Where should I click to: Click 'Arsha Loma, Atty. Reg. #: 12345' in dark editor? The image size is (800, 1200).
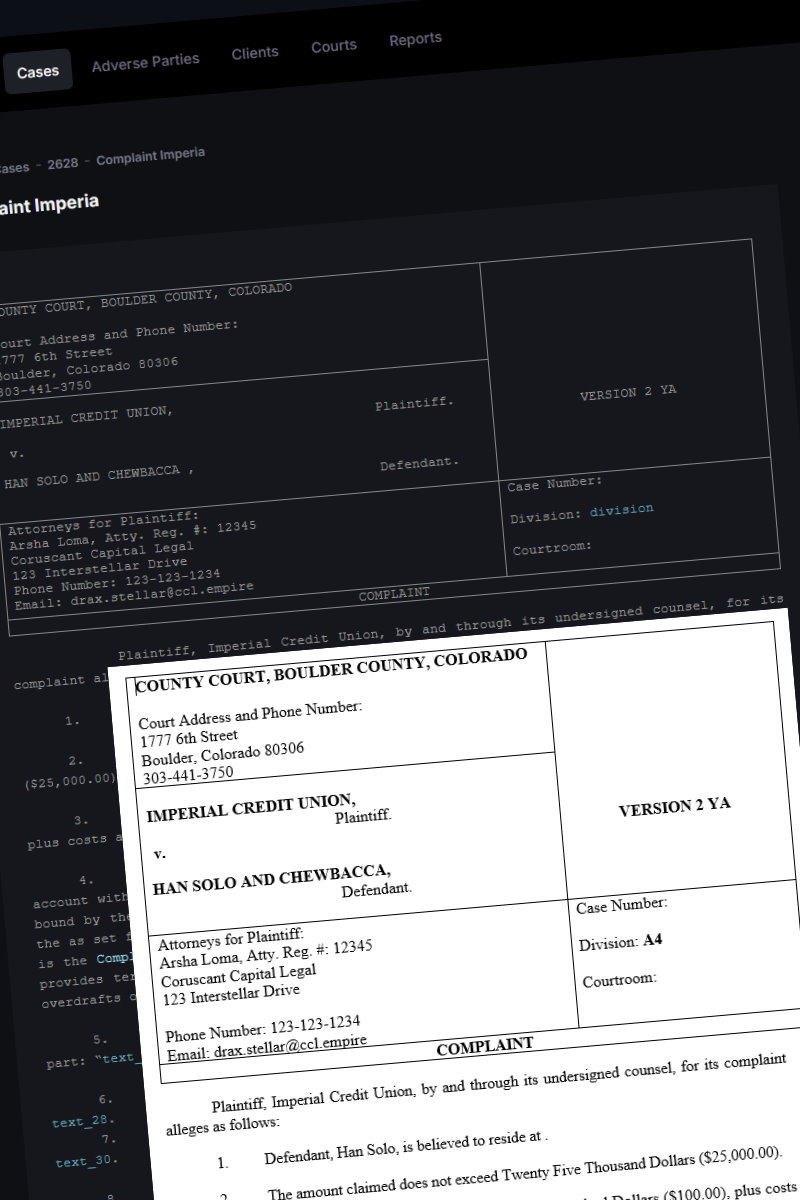pyautogui.click(x=133, y=535)
